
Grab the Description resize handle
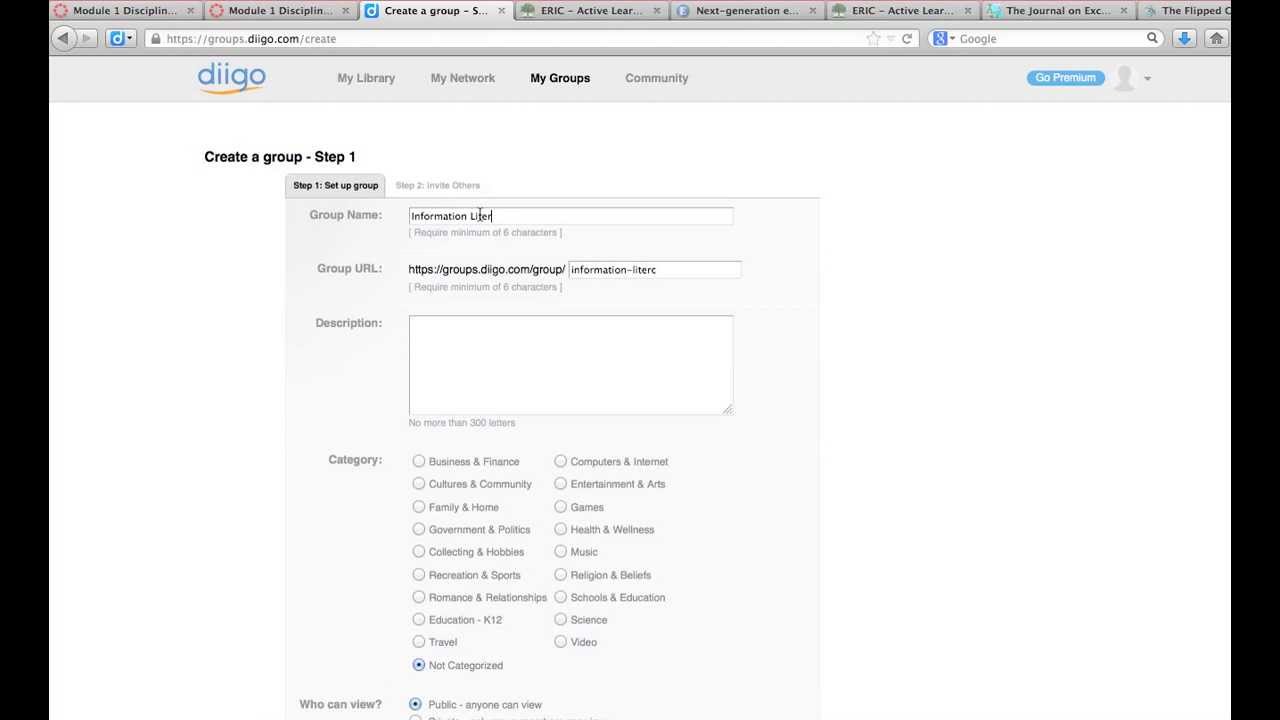[x=727, y=408]
